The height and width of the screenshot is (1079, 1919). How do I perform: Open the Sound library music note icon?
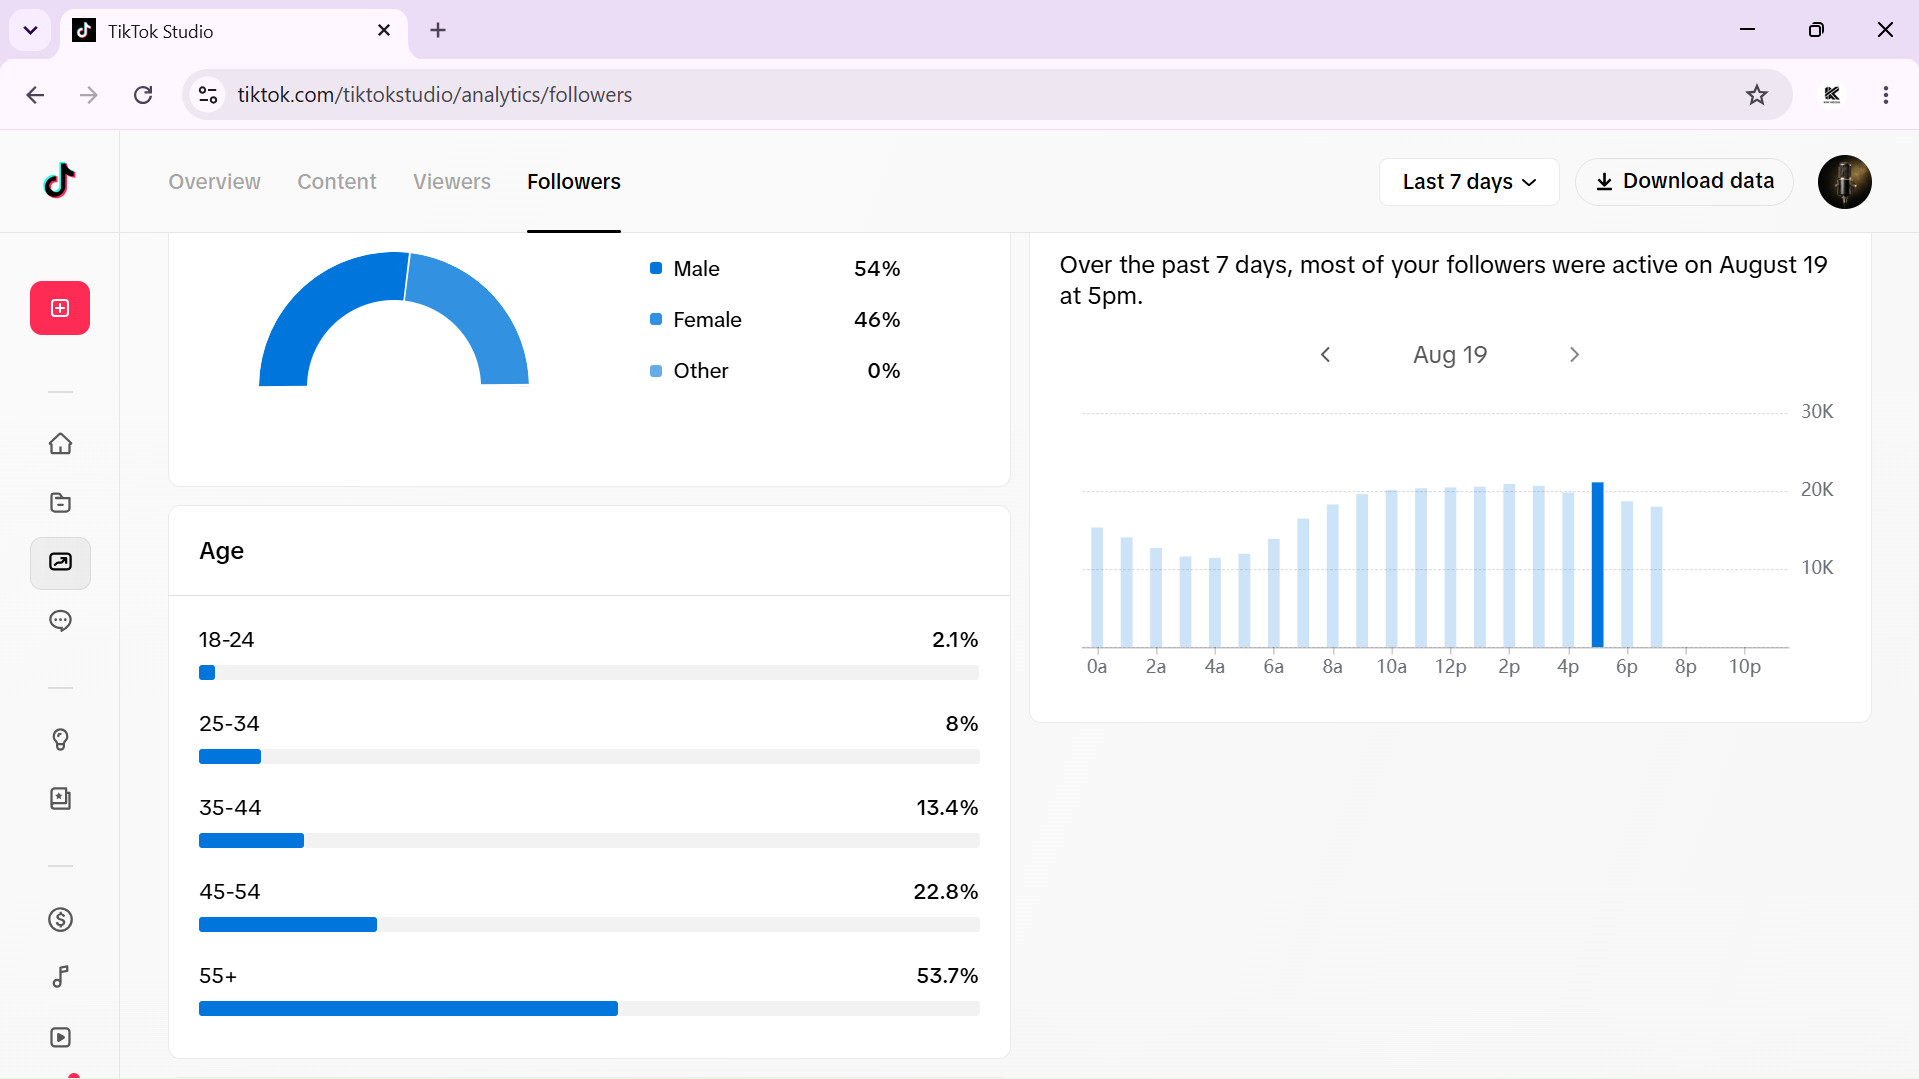coord(60,977)
